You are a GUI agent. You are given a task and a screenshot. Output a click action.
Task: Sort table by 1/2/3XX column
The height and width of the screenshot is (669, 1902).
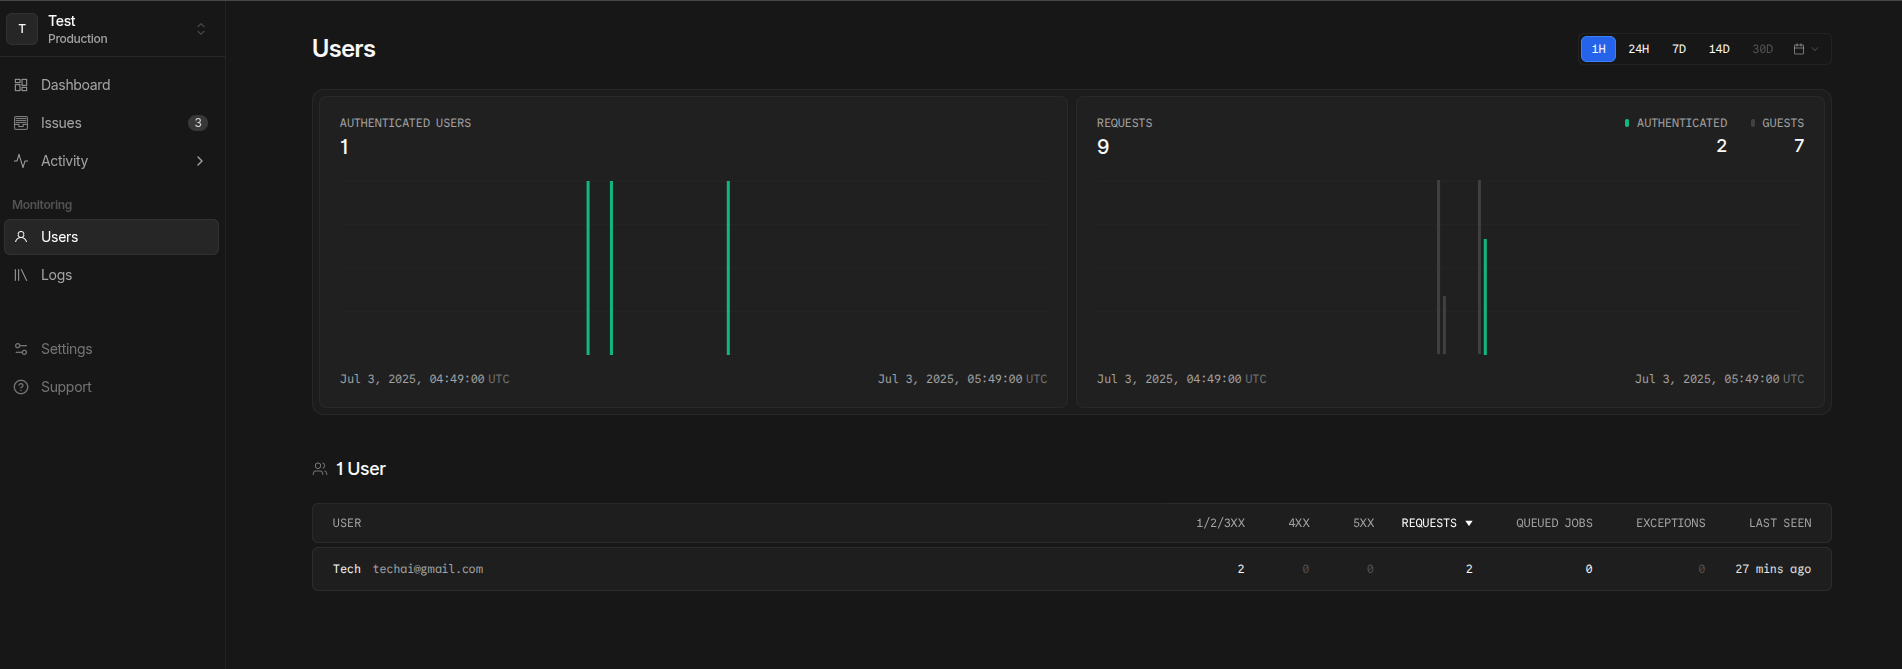pyautogui.click(x=1220, y=523)
